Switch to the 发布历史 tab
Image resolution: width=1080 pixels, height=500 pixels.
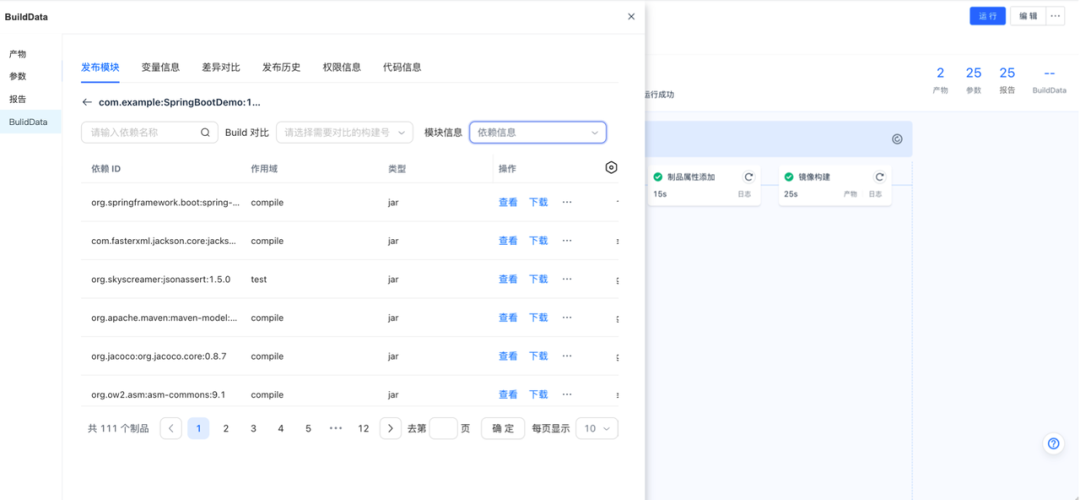pos(281,67)
